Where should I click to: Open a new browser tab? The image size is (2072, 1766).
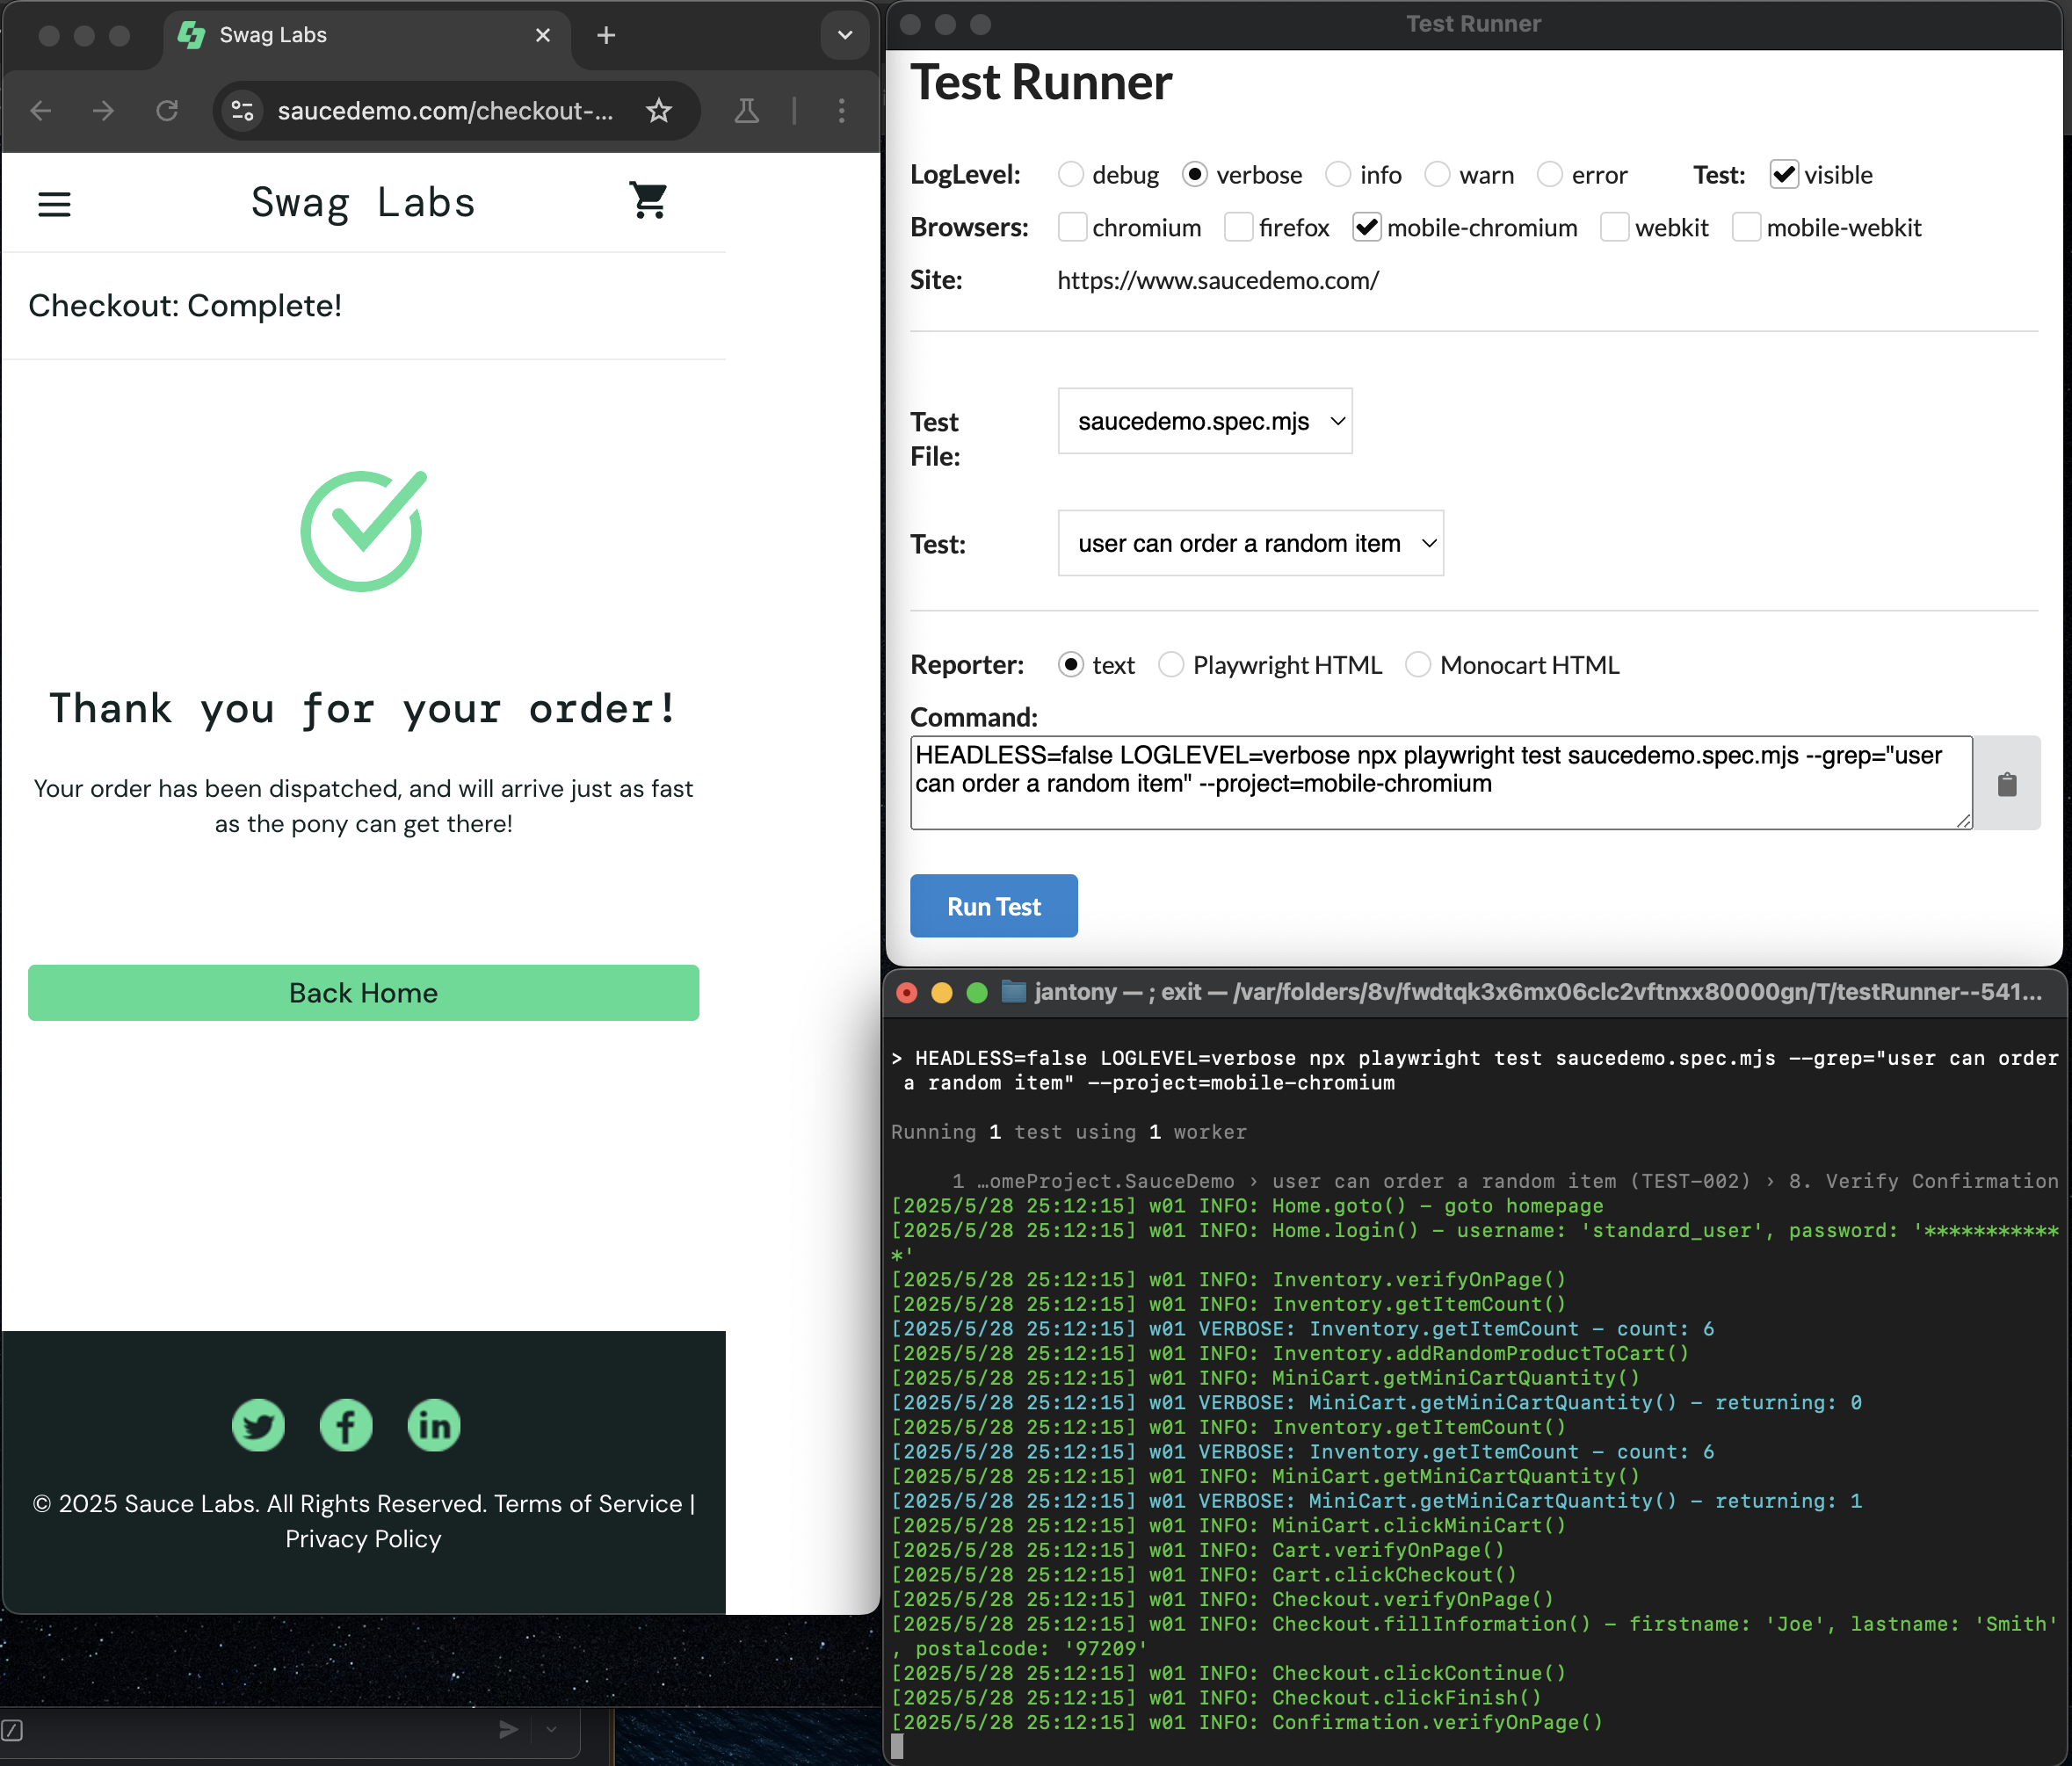point(606,35)
